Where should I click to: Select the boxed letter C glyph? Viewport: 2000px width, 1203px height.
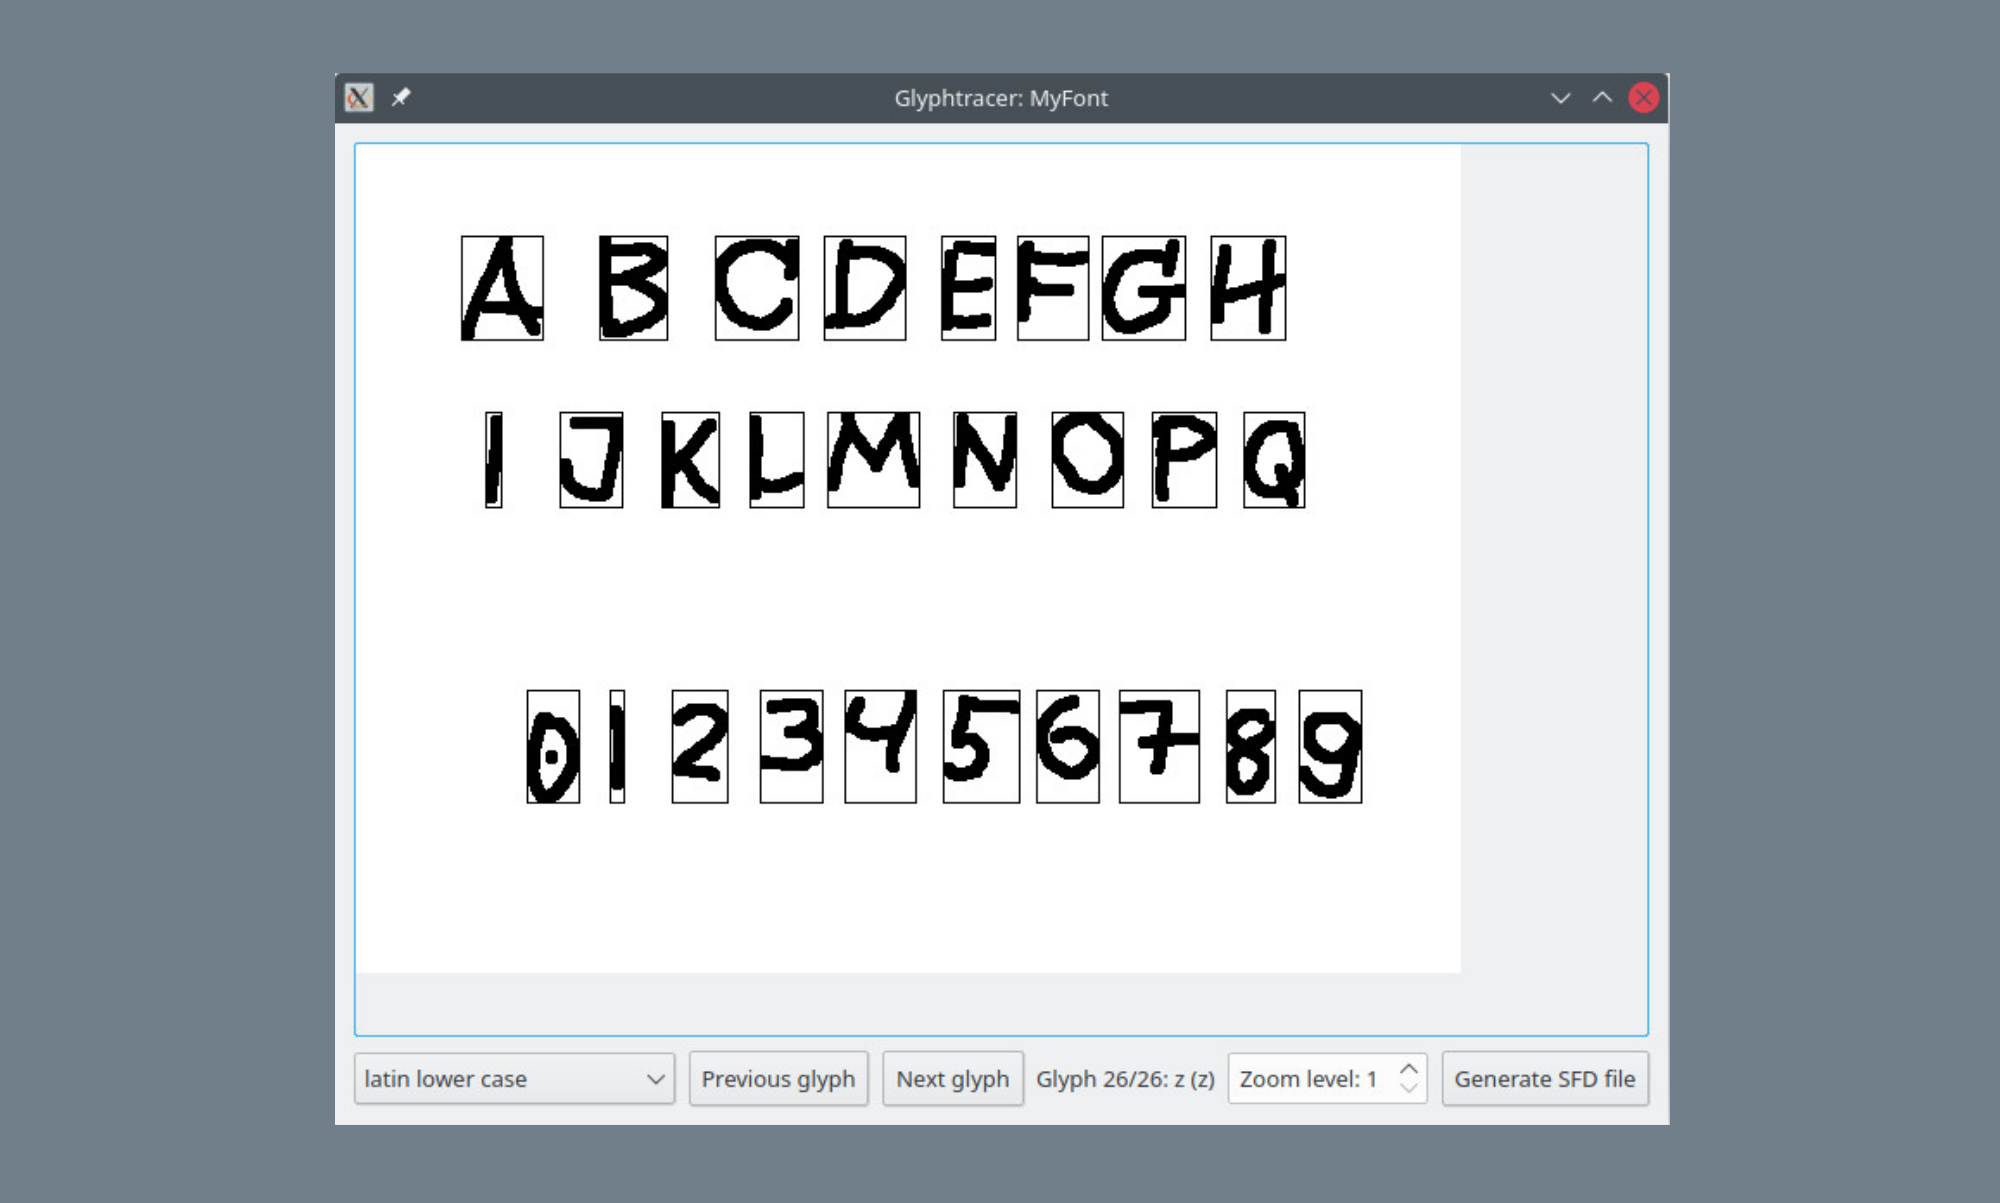[x=757, y=288]
